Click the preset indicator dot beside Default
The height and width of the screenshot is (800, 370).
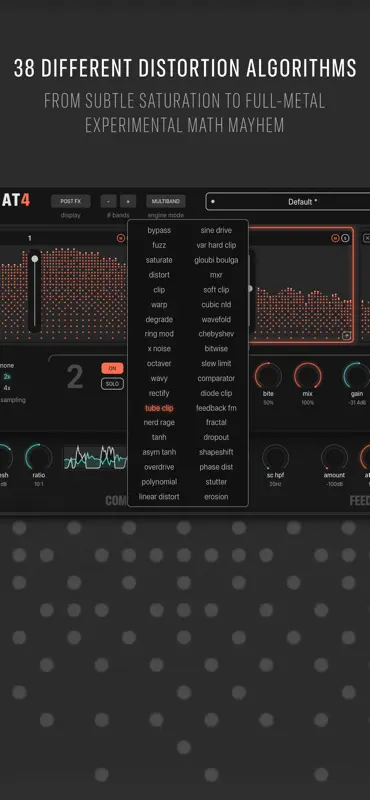click(x=213, y=202)
